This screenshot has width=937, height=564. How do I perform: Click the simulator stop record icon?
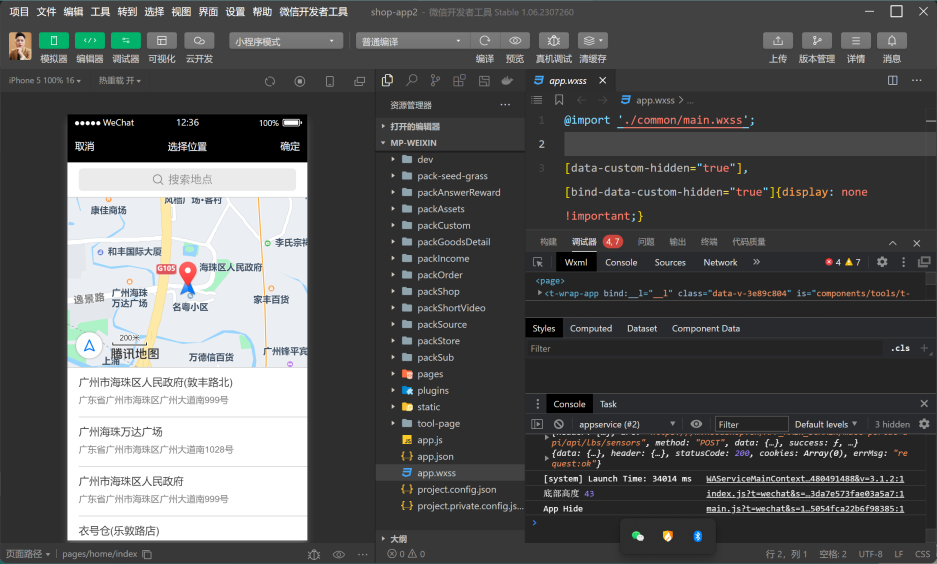pyautogui.click(x=300, y=81)
